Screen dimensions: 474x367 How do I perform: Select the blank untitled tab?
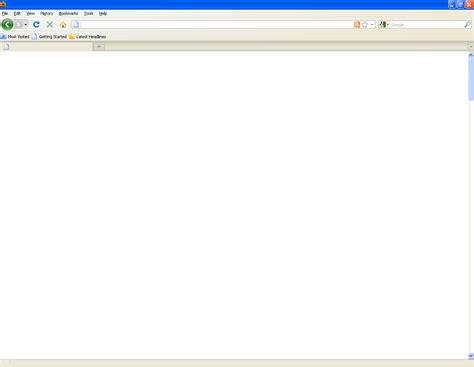[46, 47]
